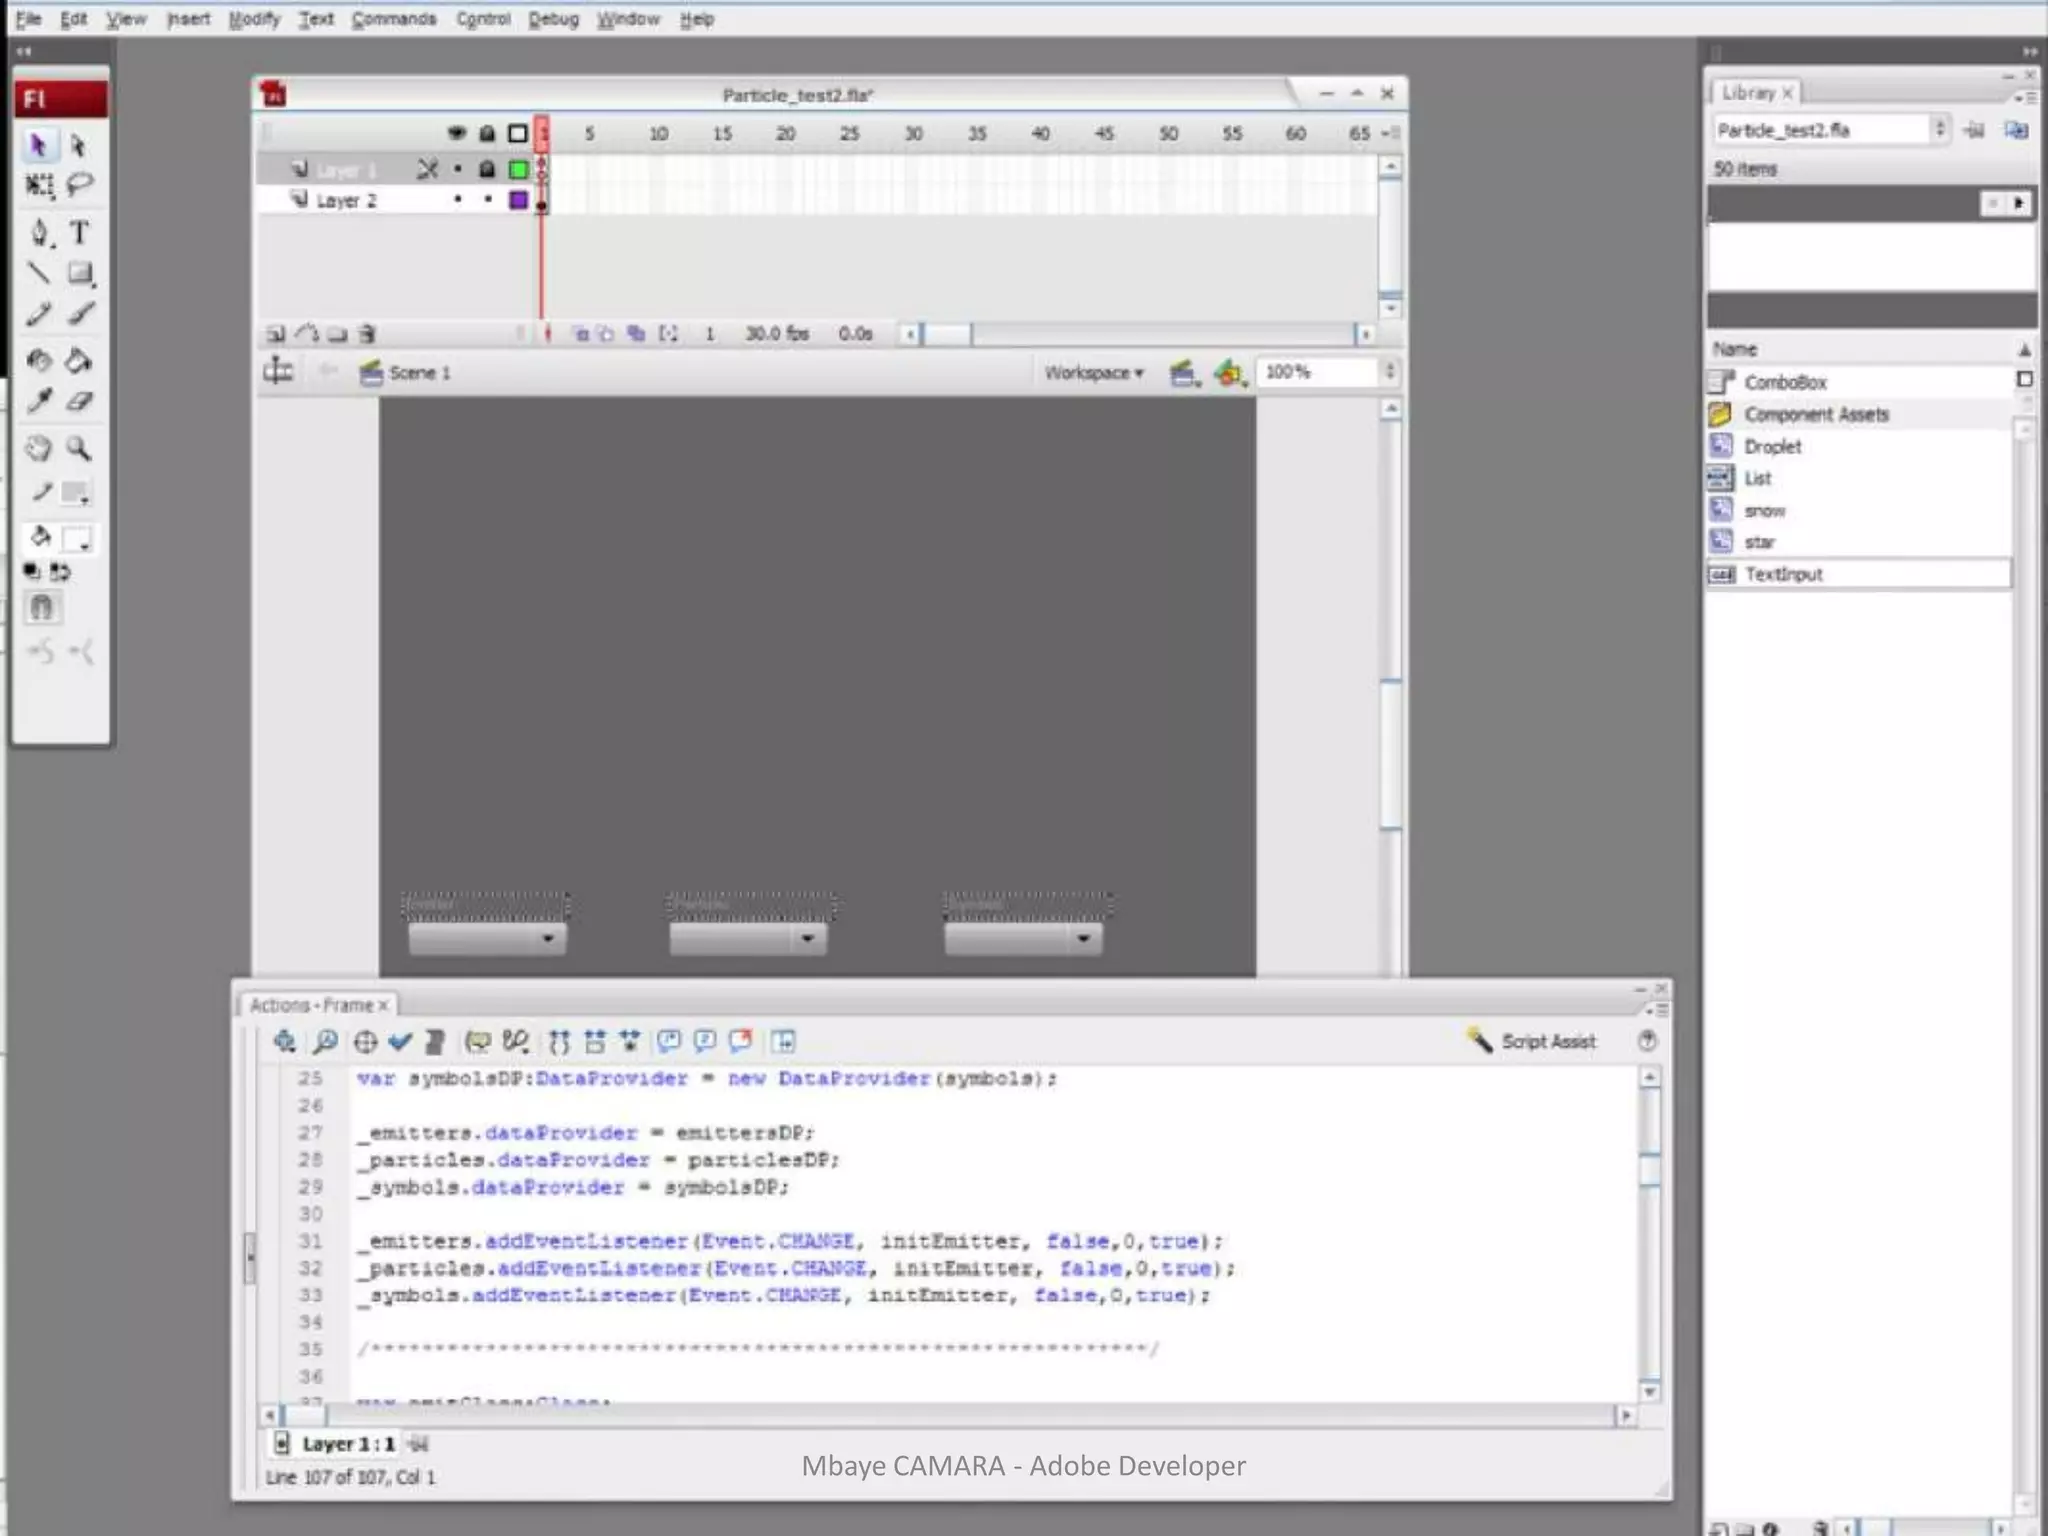The height and width of the screenshot is (1536, 2048).
Task: Select the Hand tool
Action: [39, 448]
